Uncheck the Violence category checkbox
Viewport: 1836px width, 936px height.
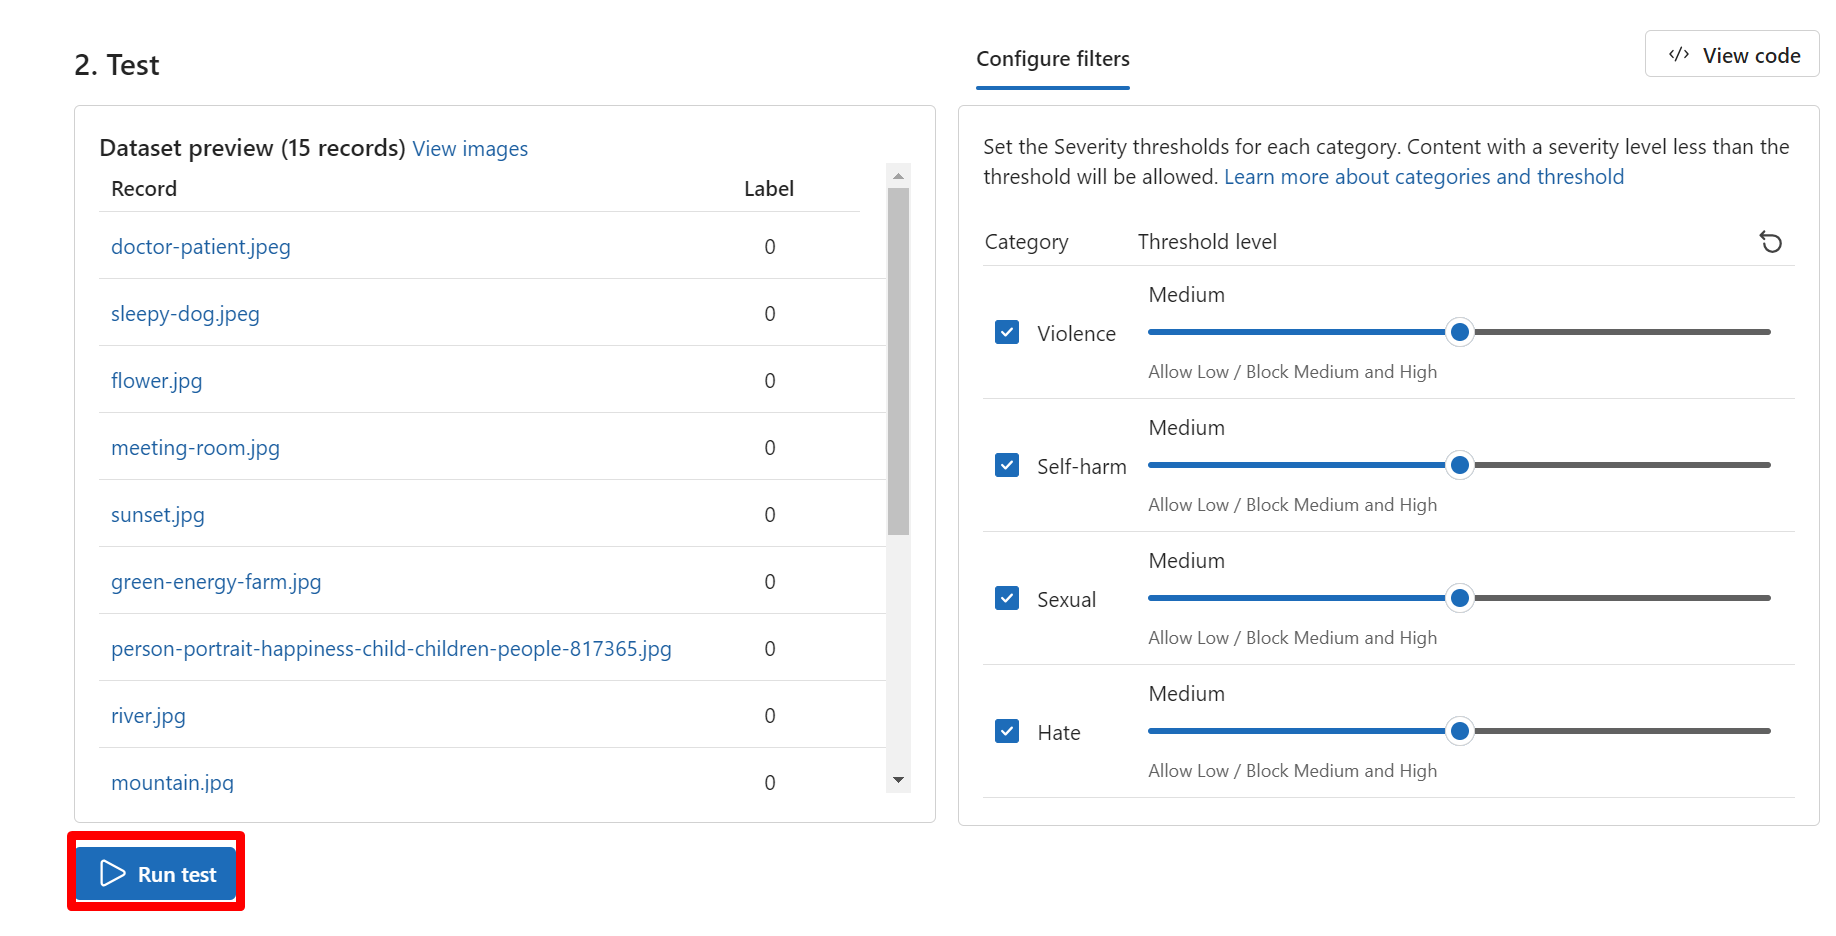(1007, 332)
